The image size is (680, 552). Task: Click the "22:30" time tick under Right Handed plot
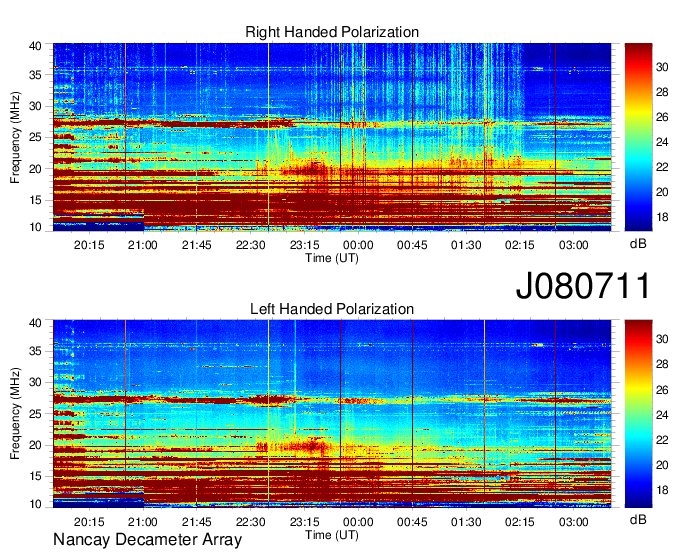coord(251,245)
